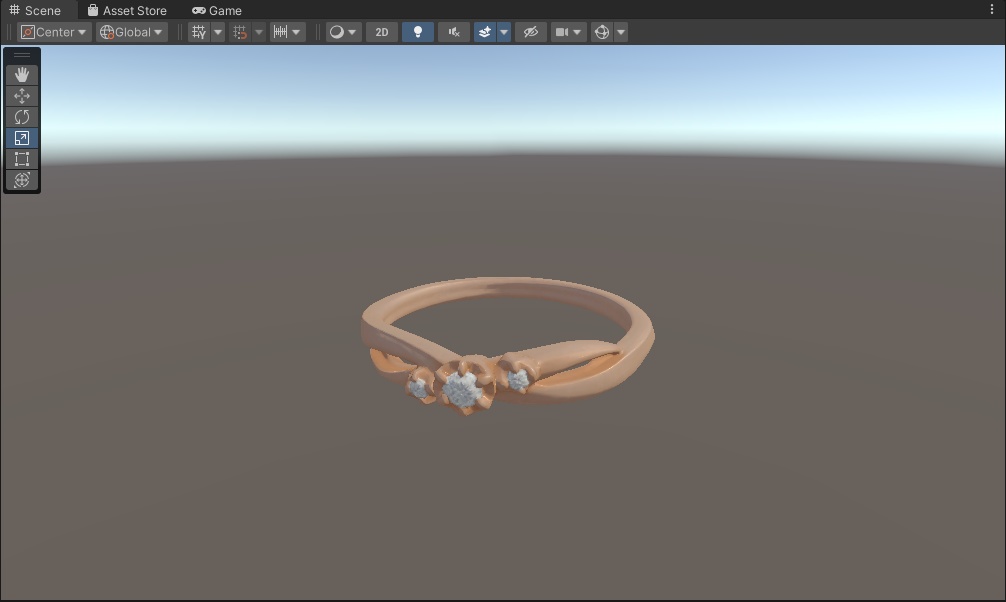Switch to the Asset Store tab
Screen dimensions: 1006x602
click(x=128, y=10)
